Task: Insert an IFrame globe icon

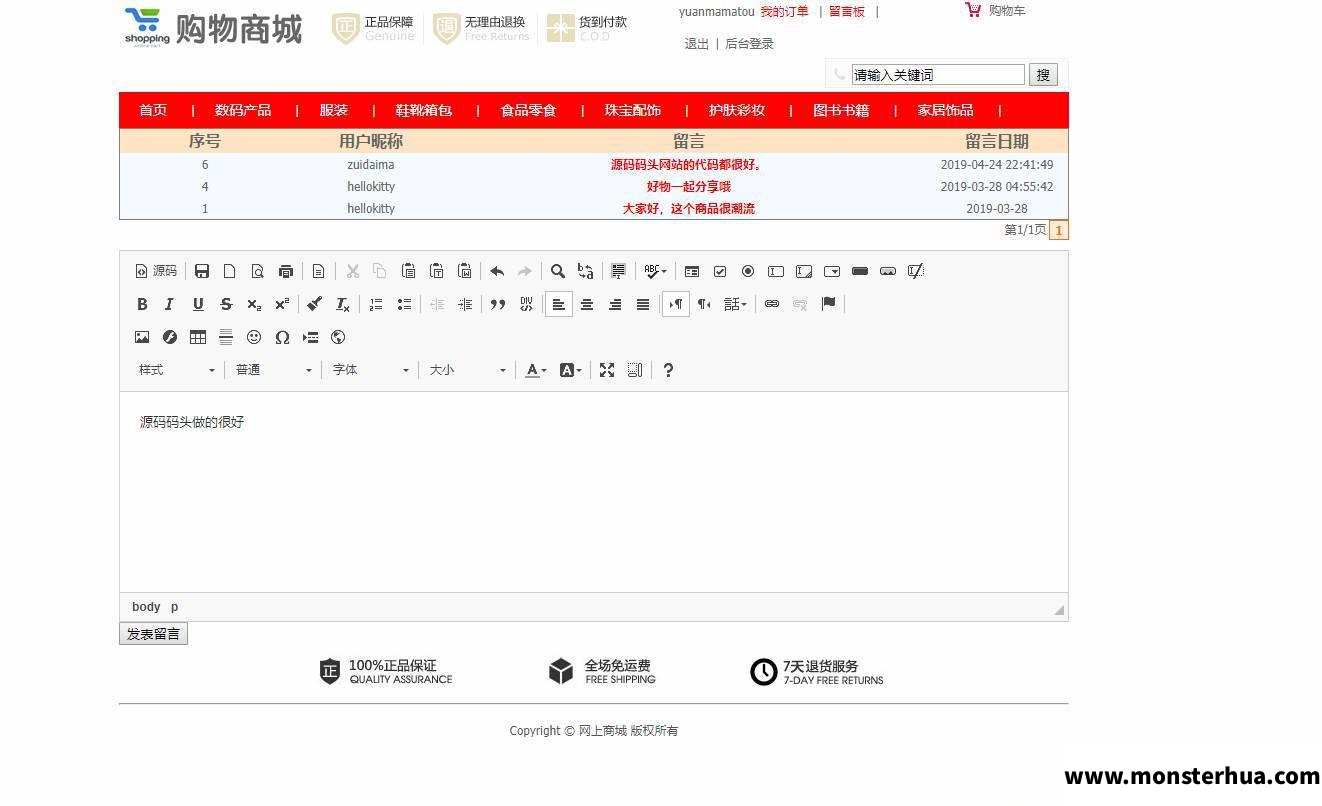Action: [338, 337]
